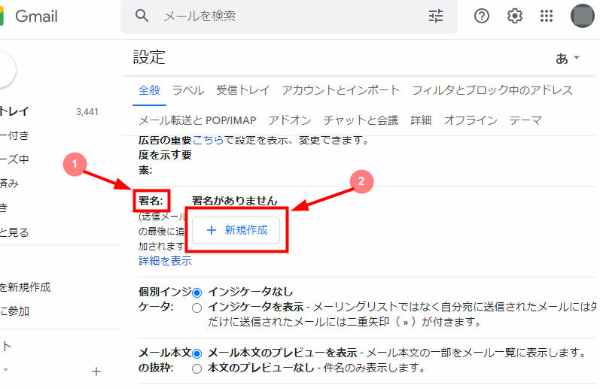Viewport: 600px width, 388px height.
Task: Switch to the テーマ tab
Action: pyautogui.click(x=525, y=121)
